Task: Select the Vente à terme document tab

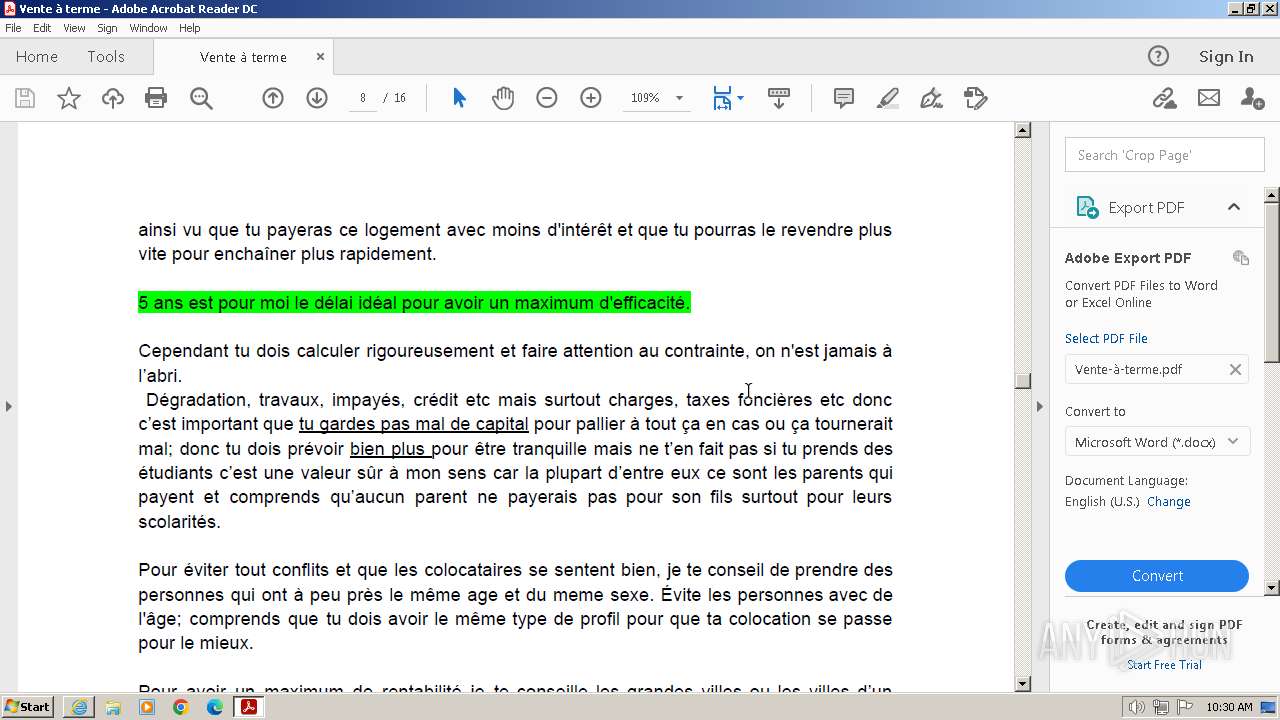Action: click(x=243, y=57)
